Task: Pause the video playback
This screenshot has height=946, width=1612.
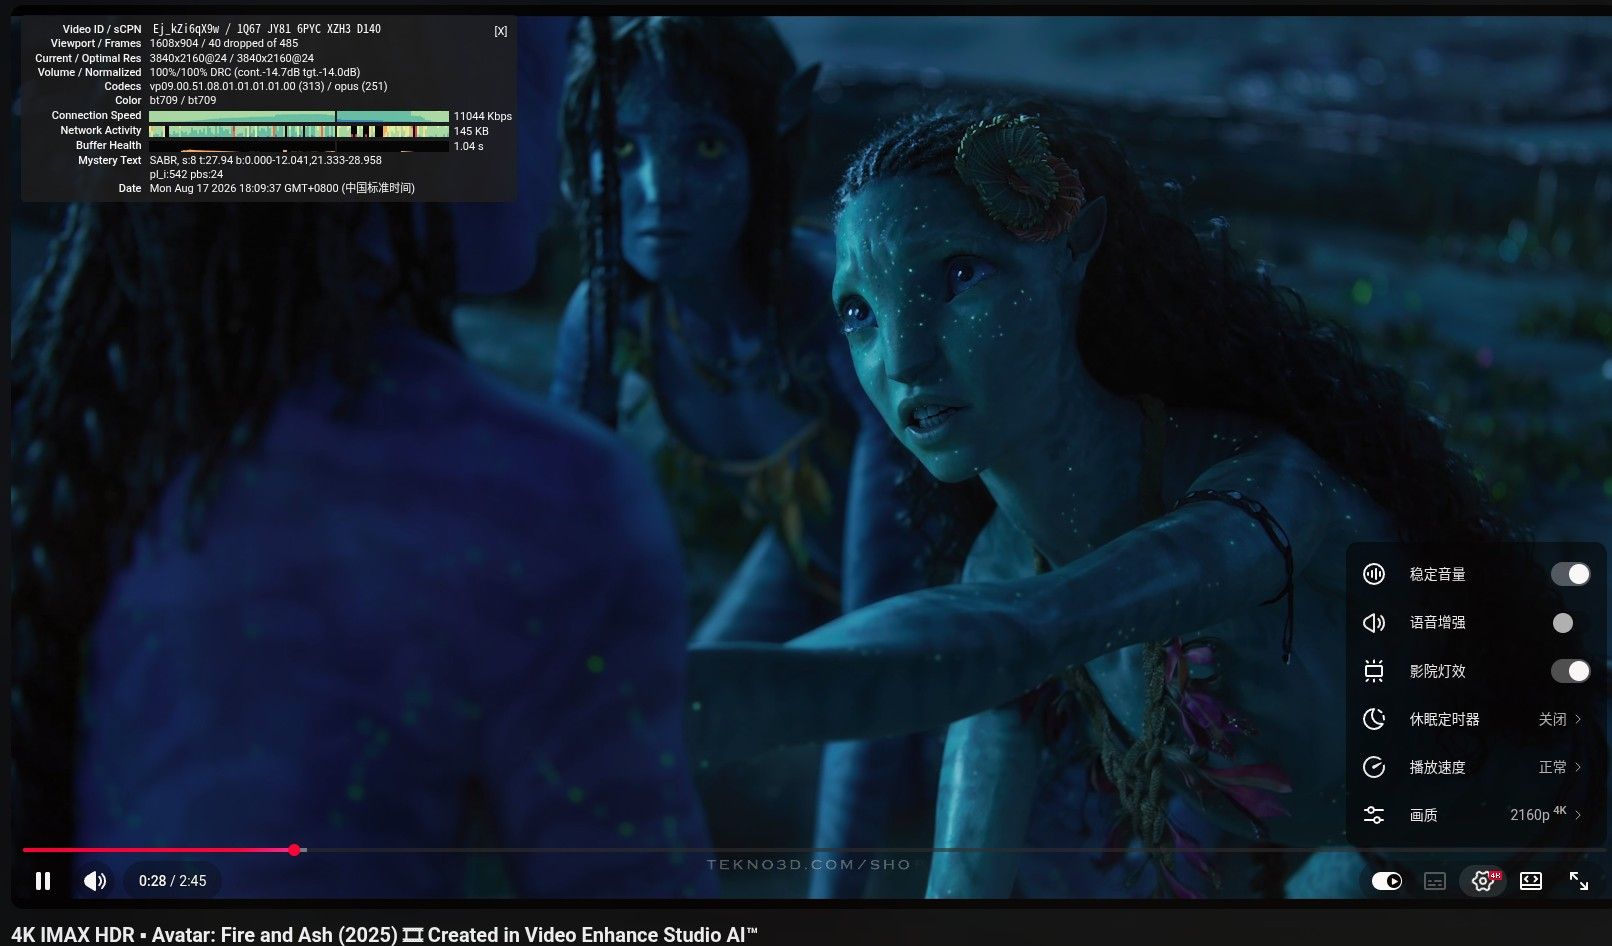Action: pyautogui.click(x=43, y=881)
